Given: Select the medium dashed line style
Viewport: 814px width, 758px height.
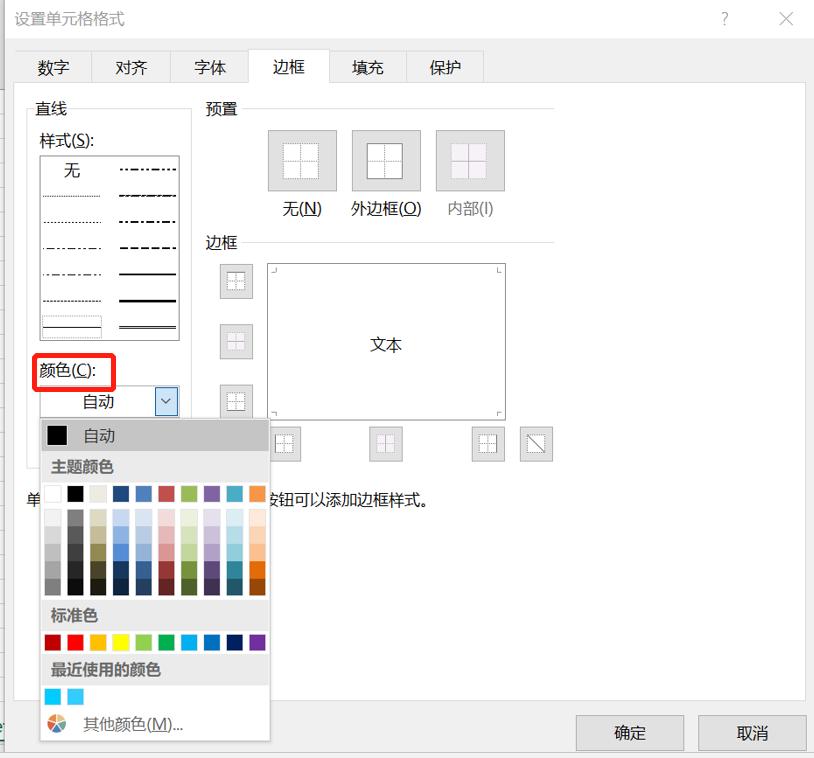Looking at the screenshot, I should coord(147,248).
